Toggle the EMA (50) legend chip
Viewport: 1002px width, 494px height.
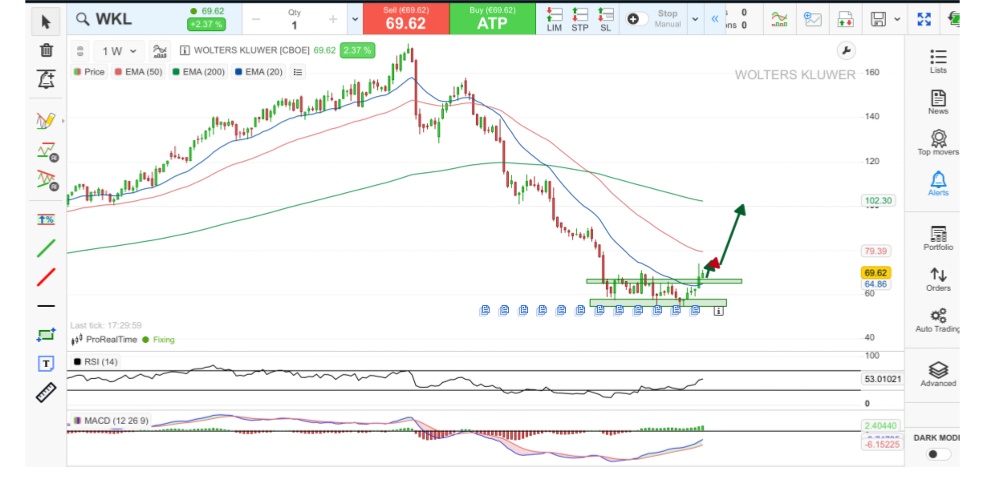click(x=138, y=72)
